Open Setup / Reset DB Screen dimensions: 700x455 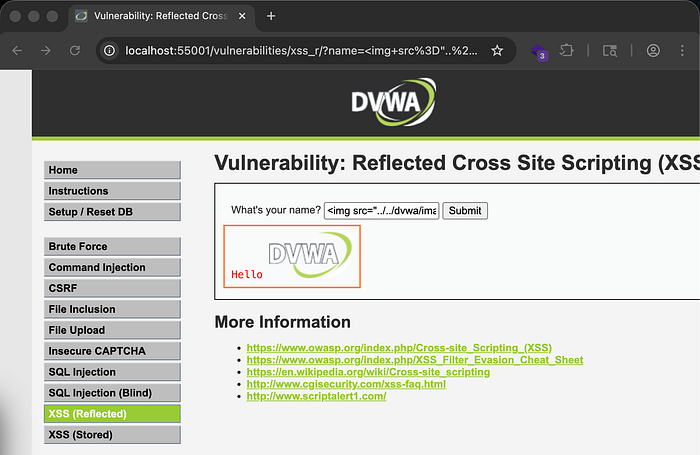[112, 212]
